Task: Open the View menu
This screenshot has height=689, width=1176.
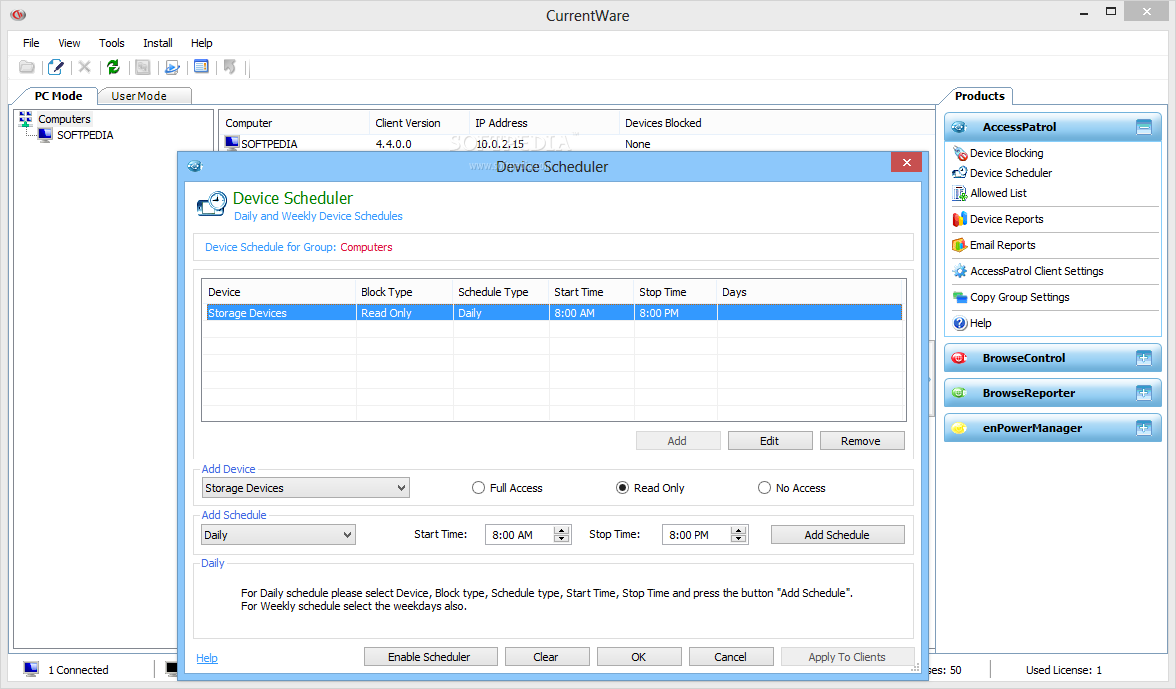Action: [69, 43]
